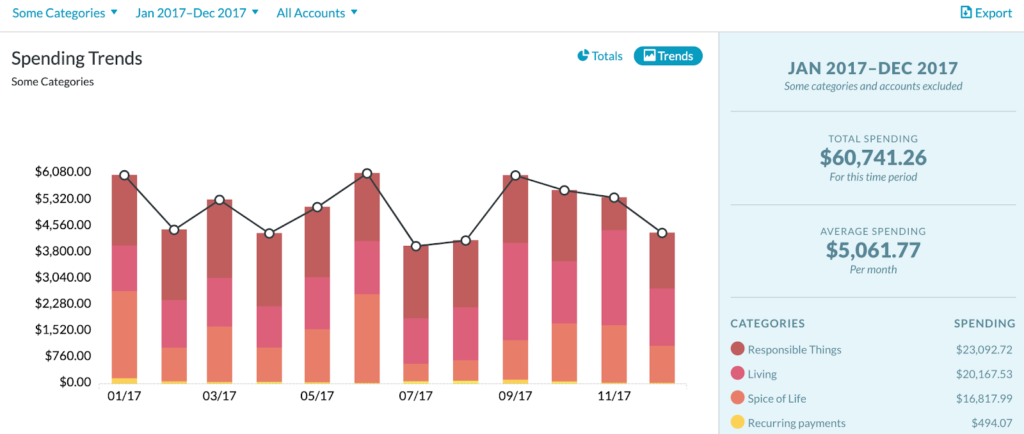Click the Living category pink dot
Viewport: 1024px width, 434px height.
(x=737, y=374)
